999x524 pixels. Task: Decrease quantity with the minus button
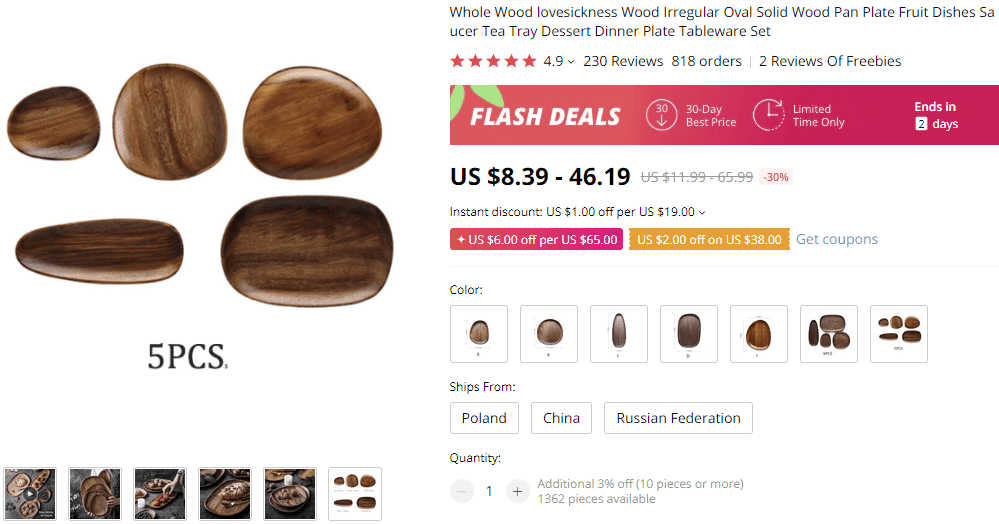coord(462,491)
